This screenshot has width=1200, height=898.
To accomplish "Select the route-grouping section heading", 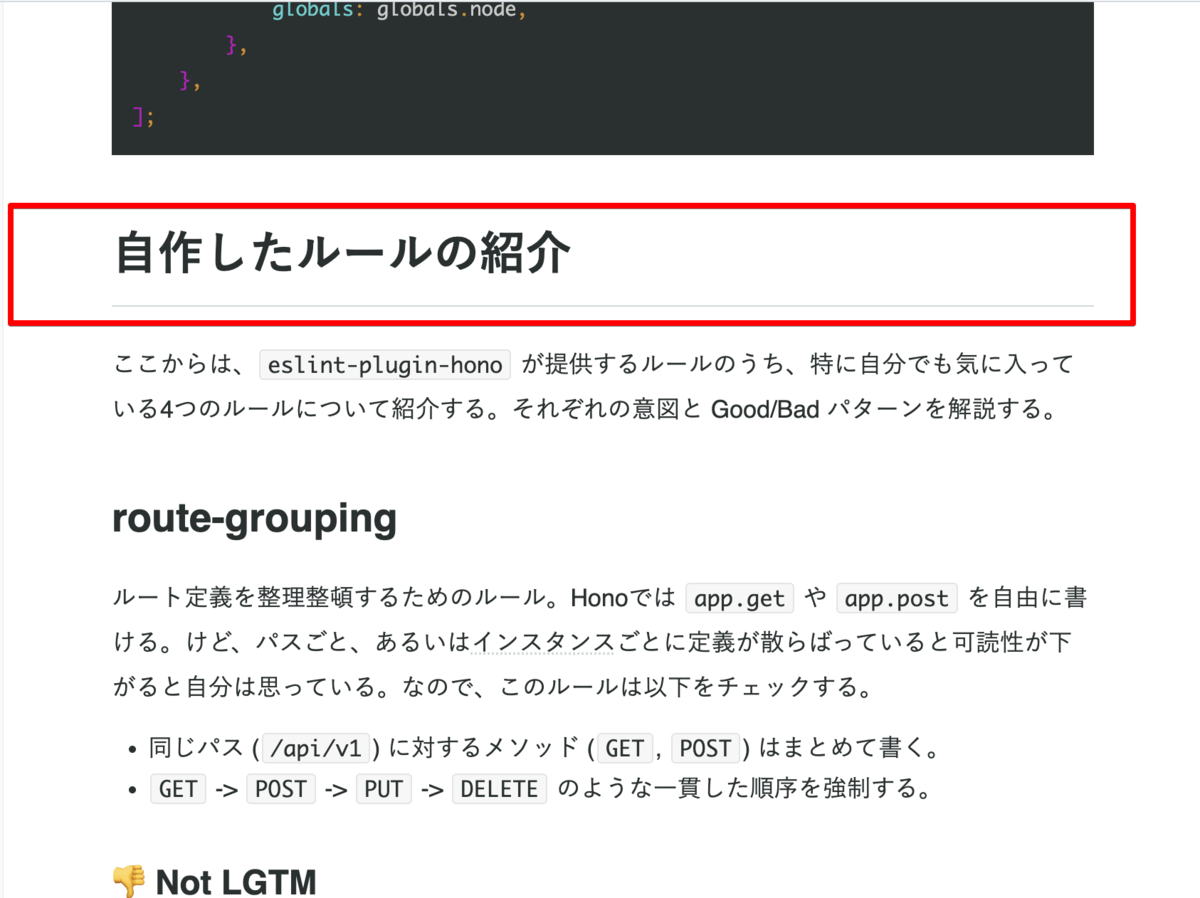I will coord(254,519).
